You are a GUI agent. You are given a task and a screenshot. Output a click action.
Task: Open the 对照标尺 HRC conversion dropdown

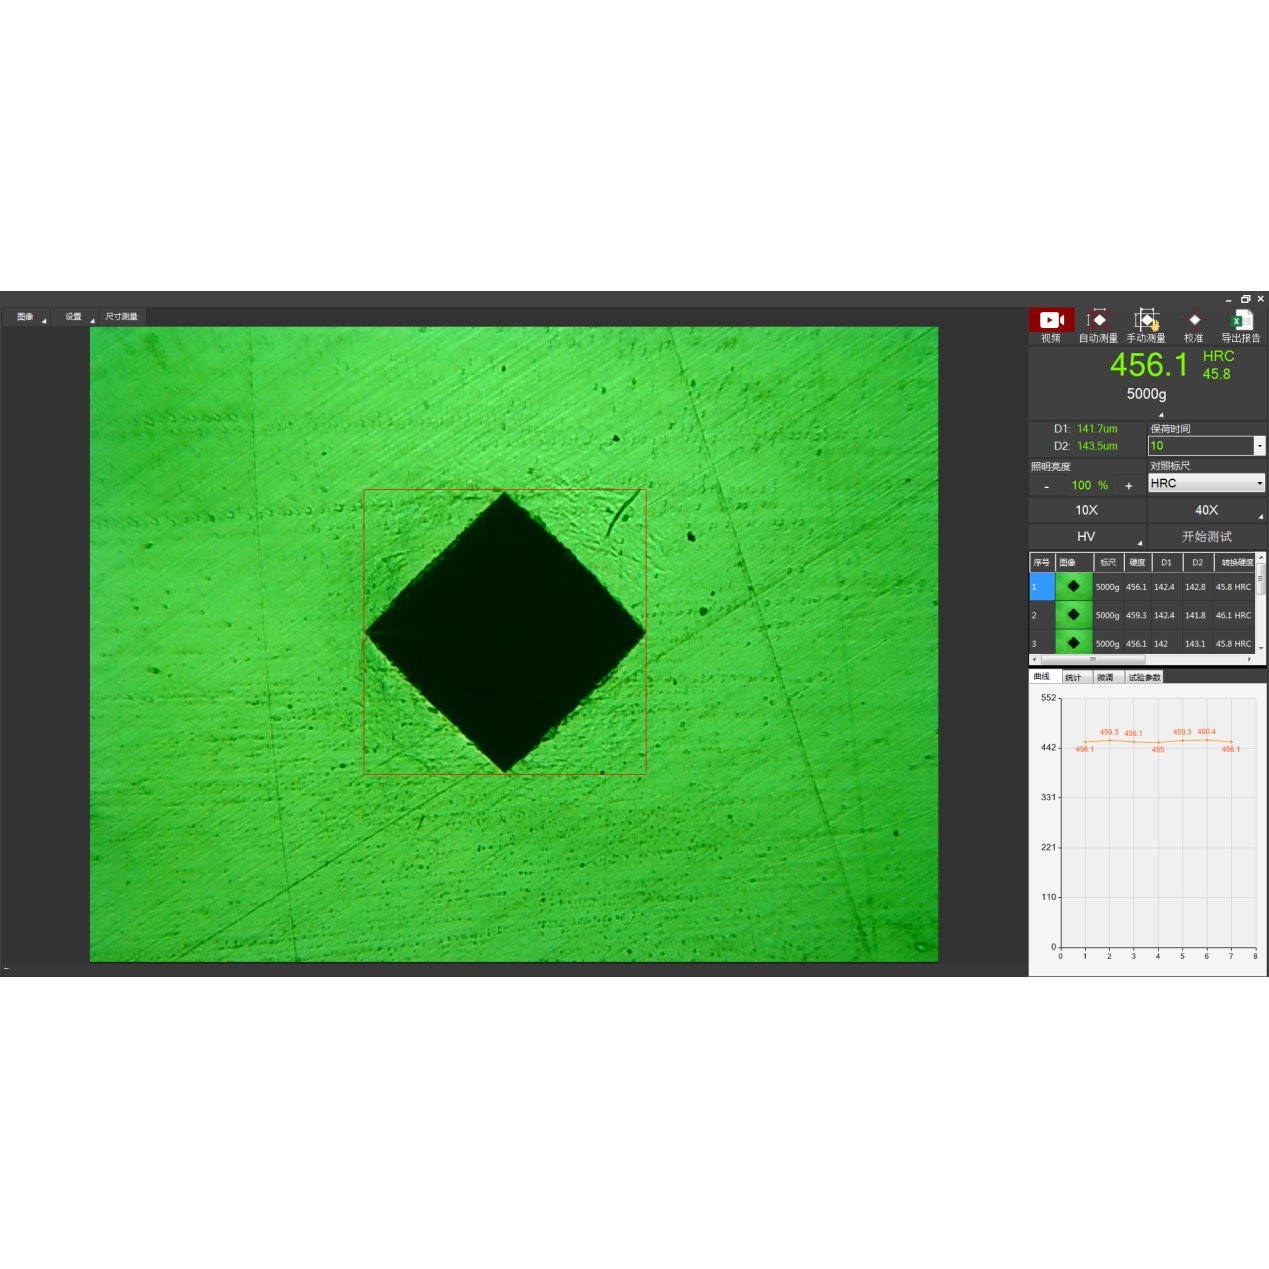click(1259, 484)
